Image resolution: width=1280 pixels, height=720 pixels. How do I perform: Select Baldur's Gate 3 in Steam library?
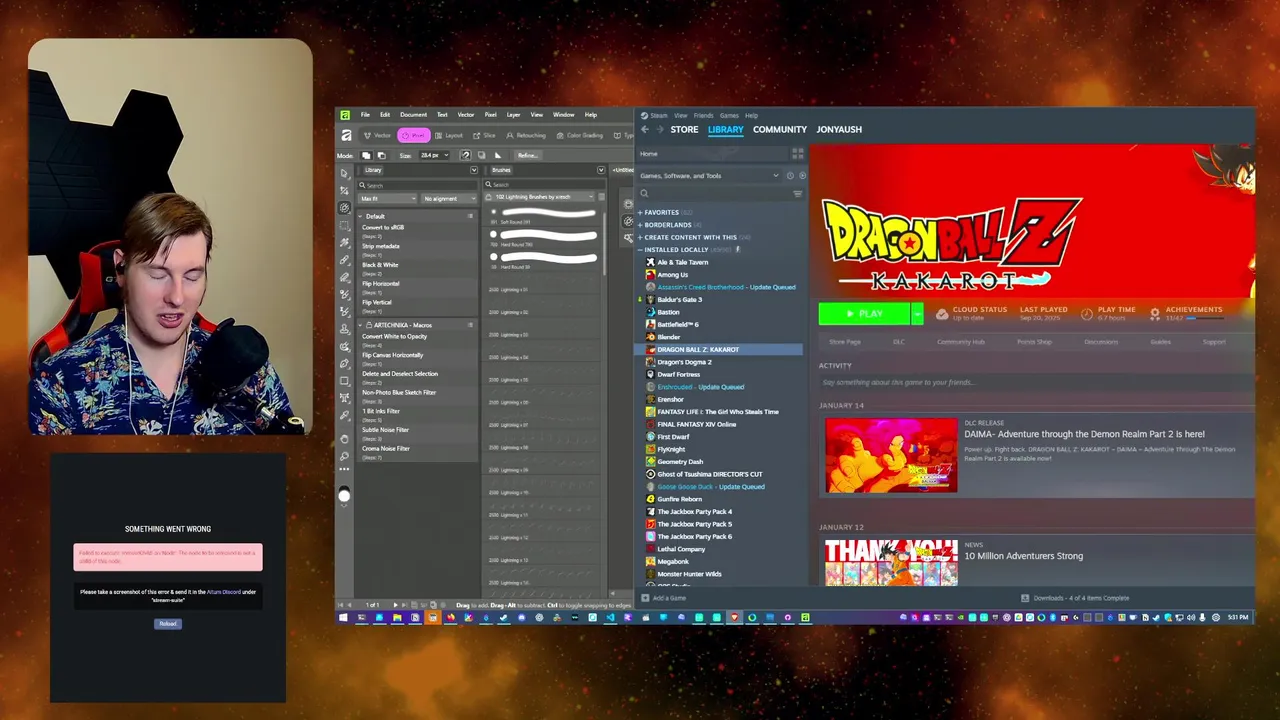(x=680, y=299)
